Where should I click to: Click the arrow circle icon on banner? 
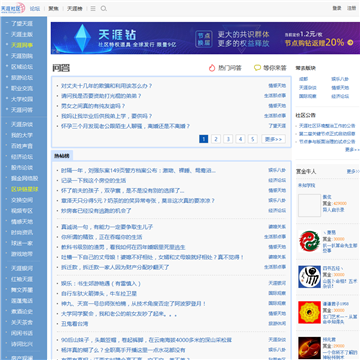click(350, 42)
